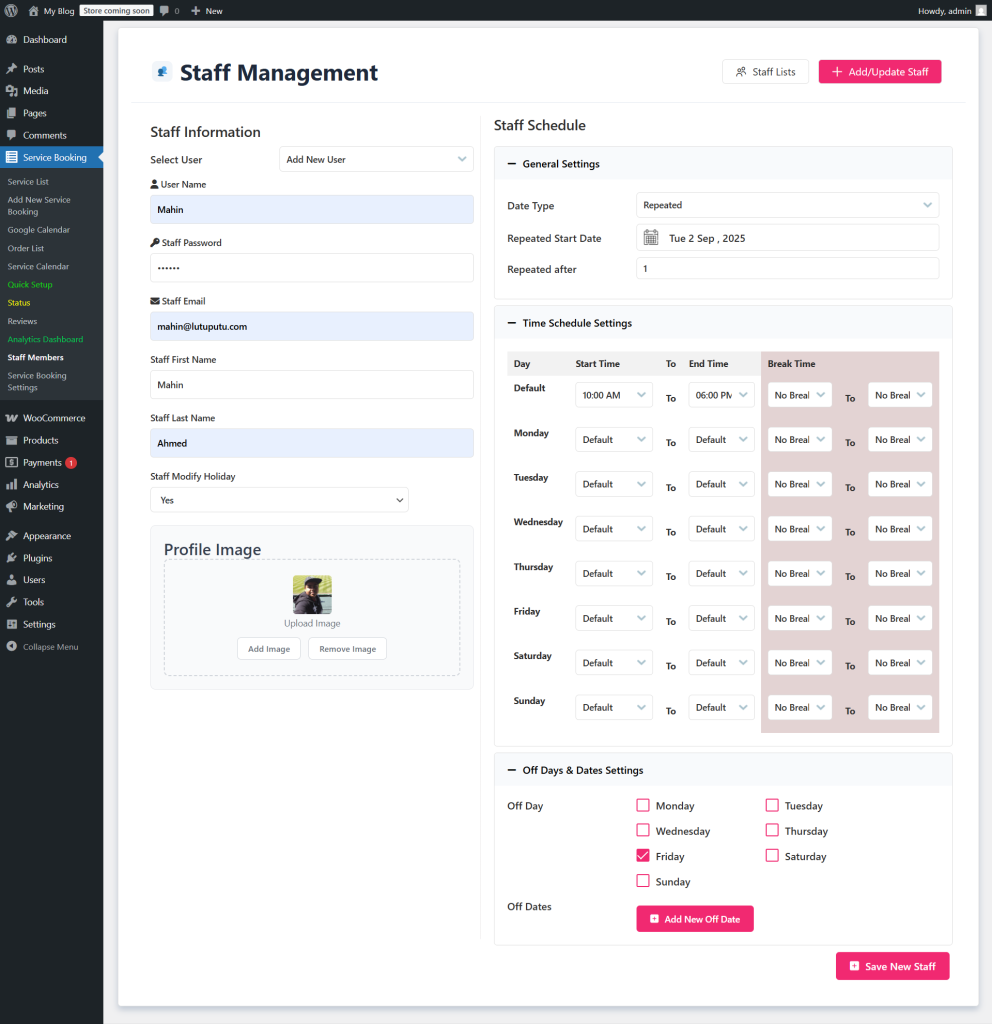Click the WordPress logo icon

12,11
